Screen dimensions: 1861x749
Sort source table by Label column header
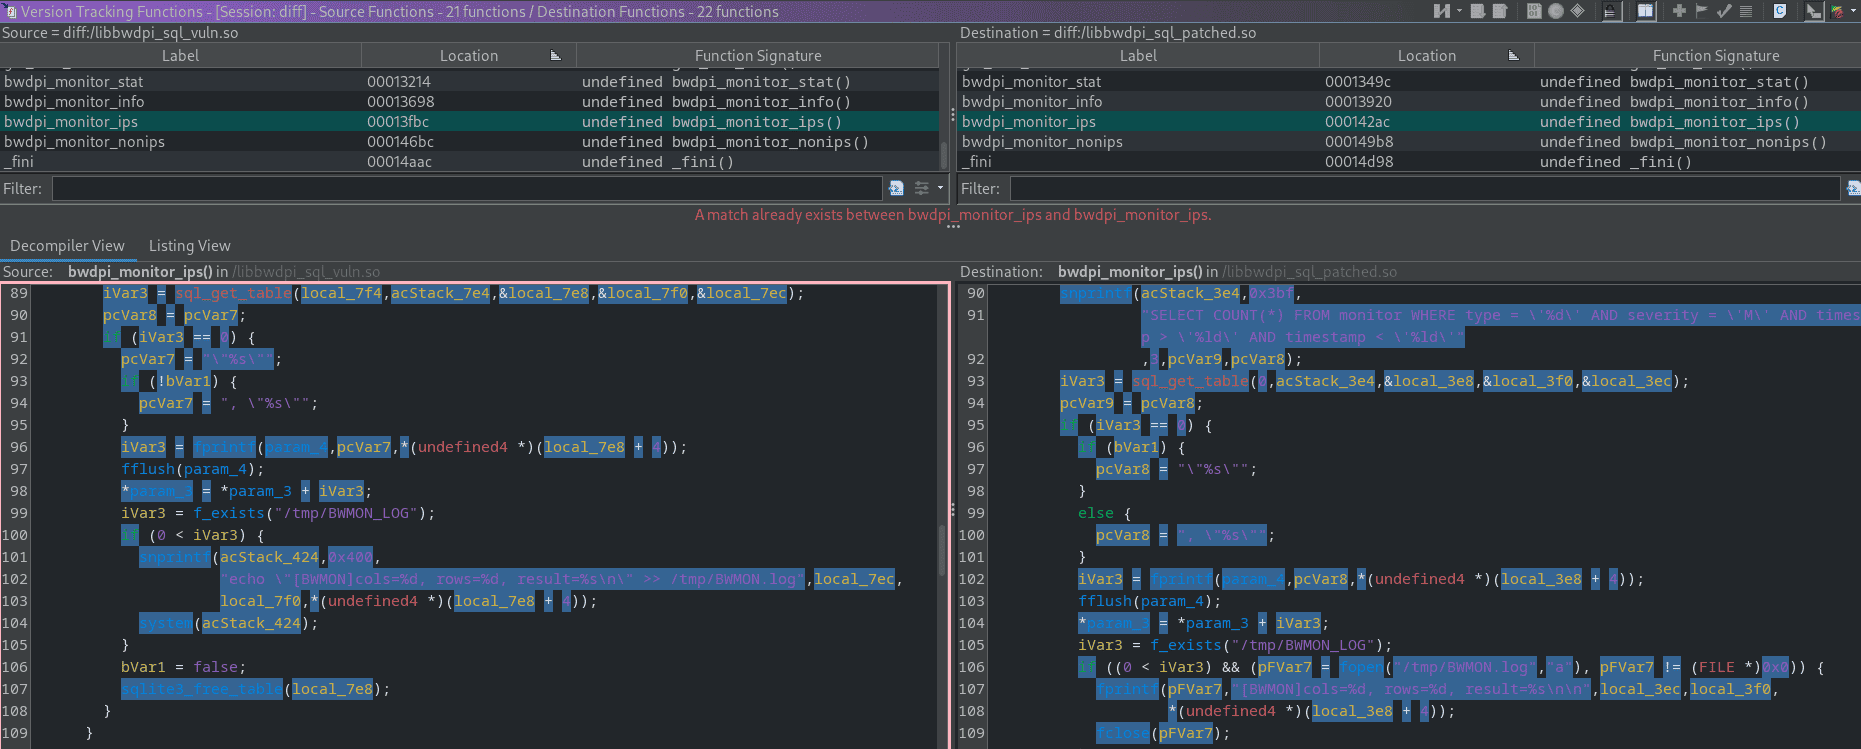181,56
